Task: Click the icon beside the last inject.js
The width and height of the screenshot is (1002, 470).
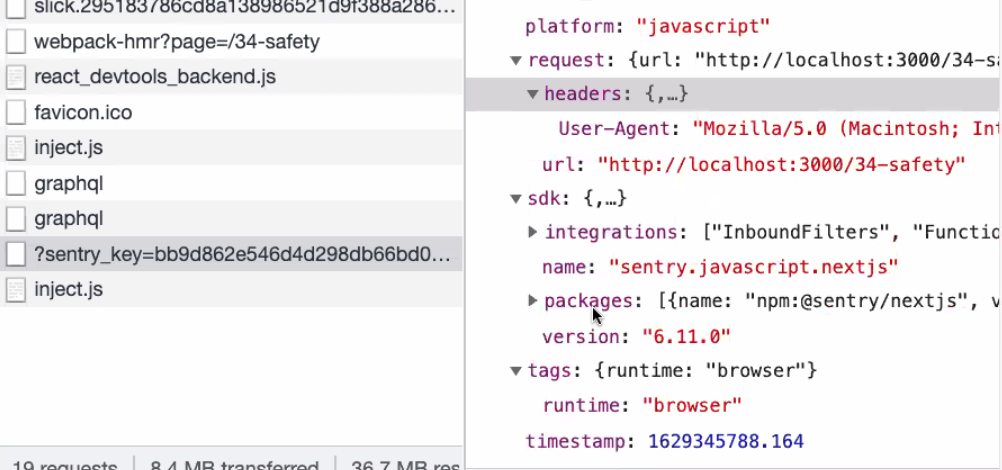Action: pos(15,290)
